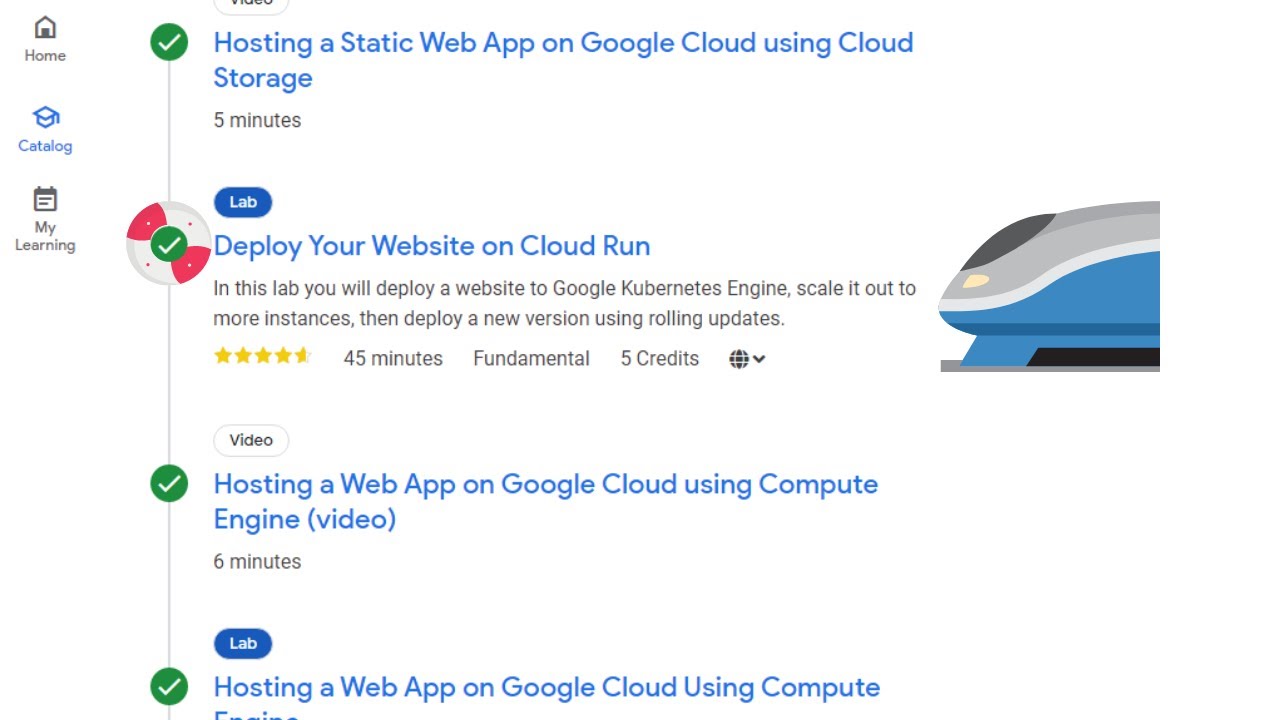The image size is (1280, 720).
Task: Click green checkmark beside Cloud Run lab
Action: pyautogui.click(x=169, y=243)
